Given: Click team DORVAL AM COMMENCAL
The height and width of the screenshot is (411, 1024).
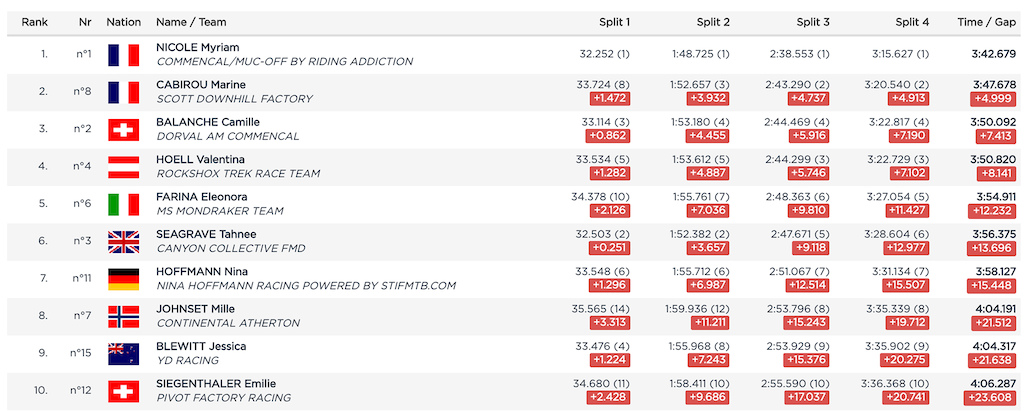Looking at the screenshot, I should (x=228, y=136).
